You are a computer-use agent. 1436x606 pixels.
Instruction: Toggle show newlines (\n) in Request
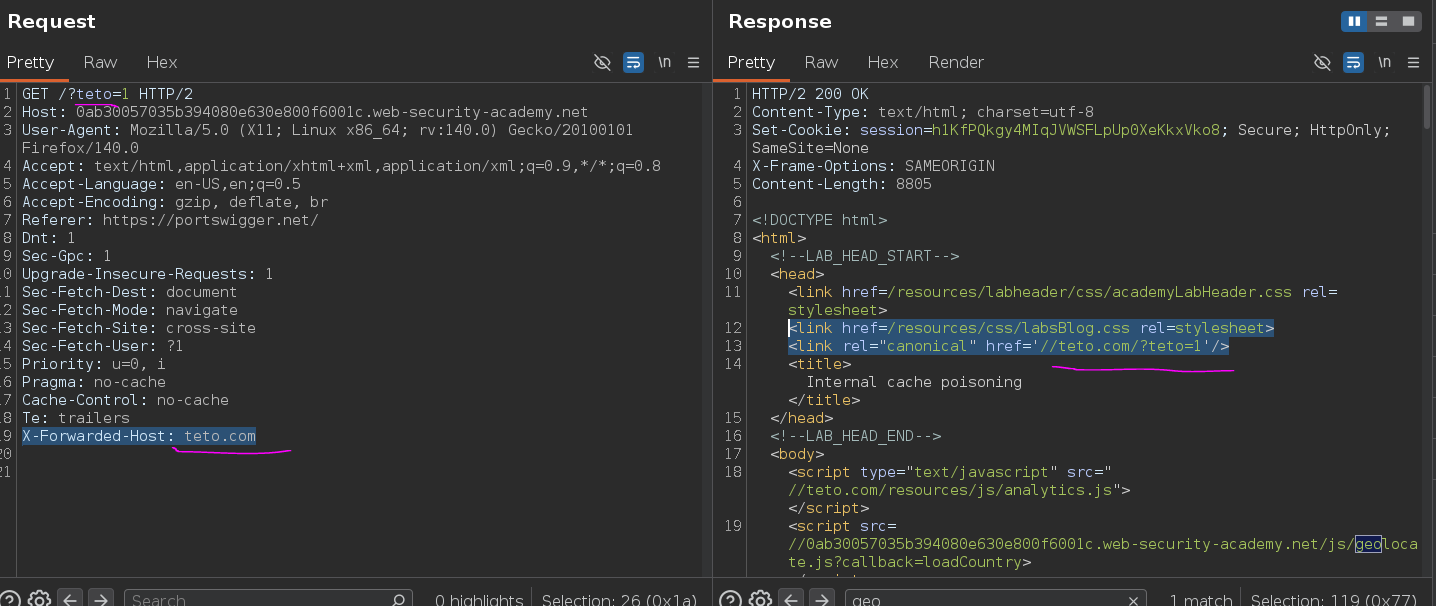[x=664, y=62]
